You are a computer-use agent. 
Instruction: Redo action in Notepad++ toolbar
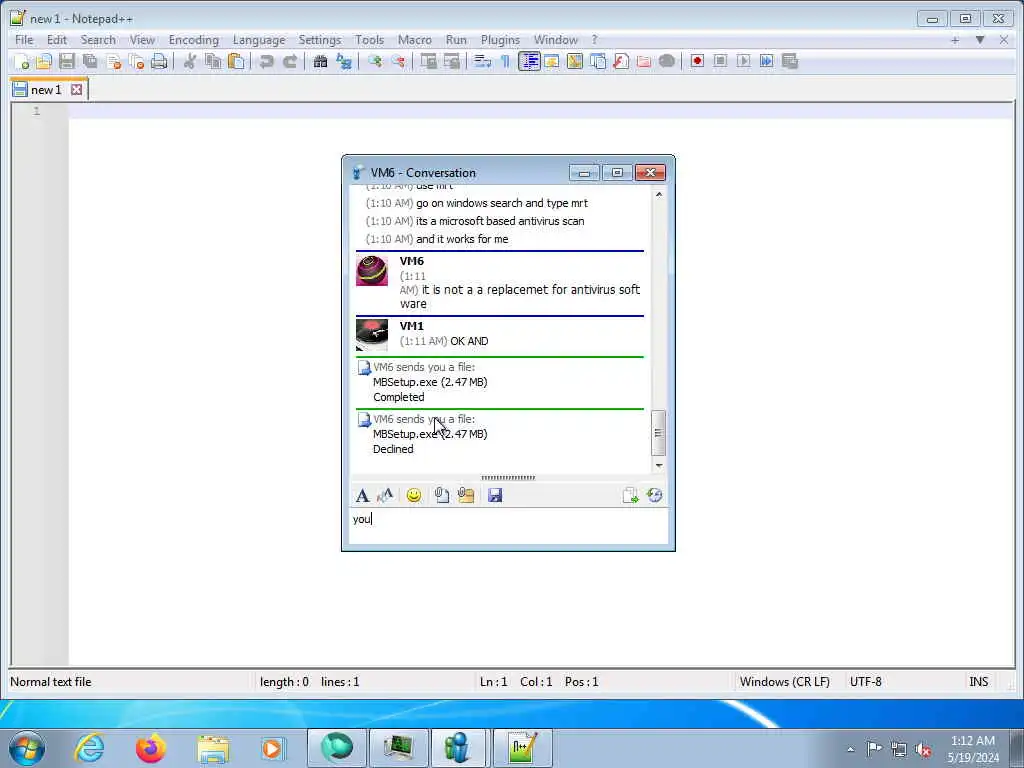[x=290, y=61]
